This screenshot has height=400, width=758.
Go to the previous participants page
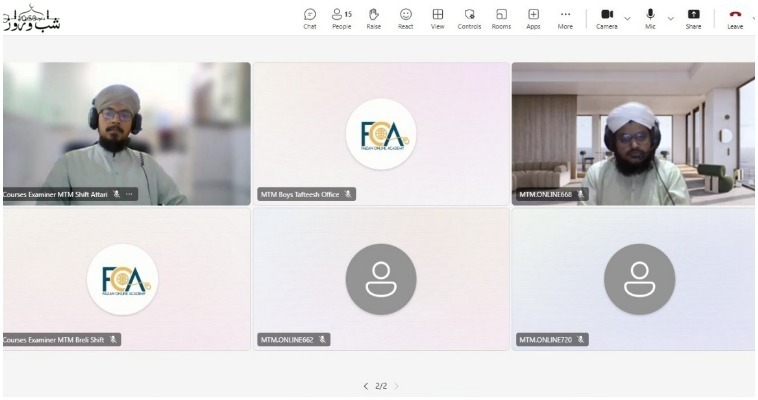(366, 385)
